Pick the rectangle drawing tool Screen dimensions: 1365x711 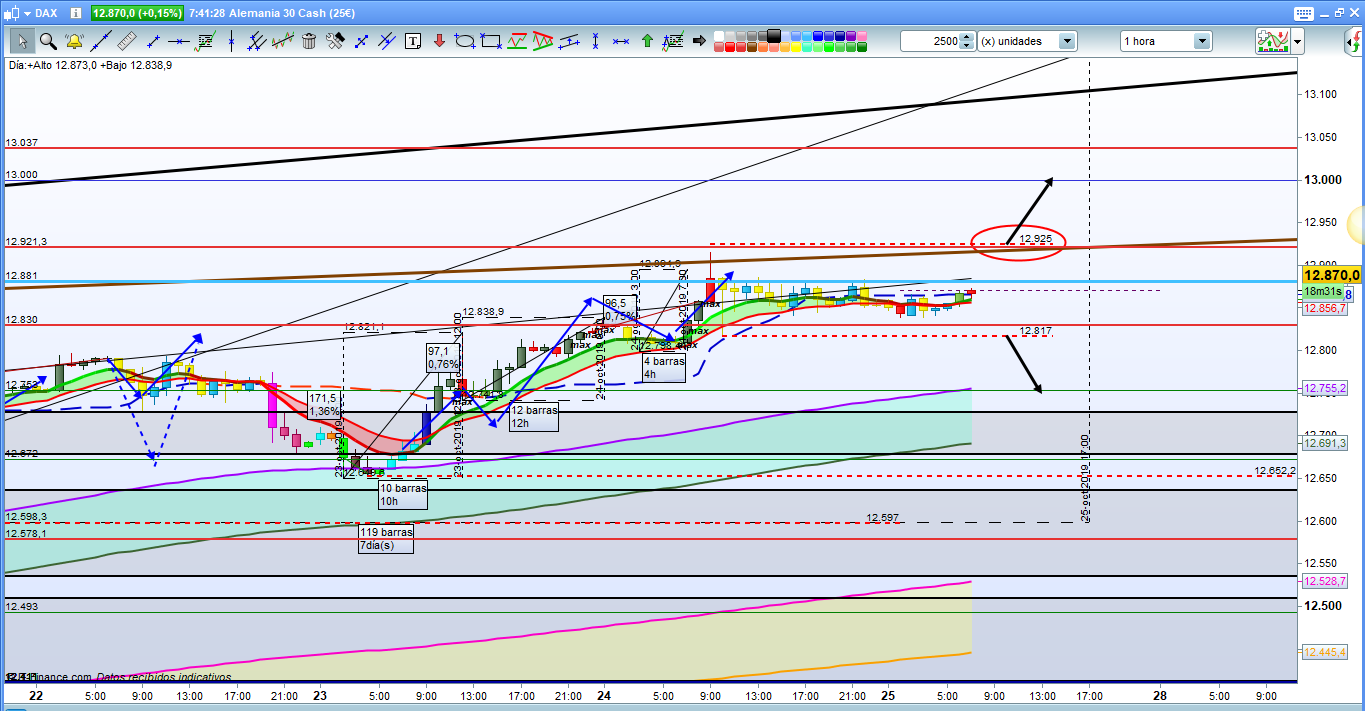491,41
